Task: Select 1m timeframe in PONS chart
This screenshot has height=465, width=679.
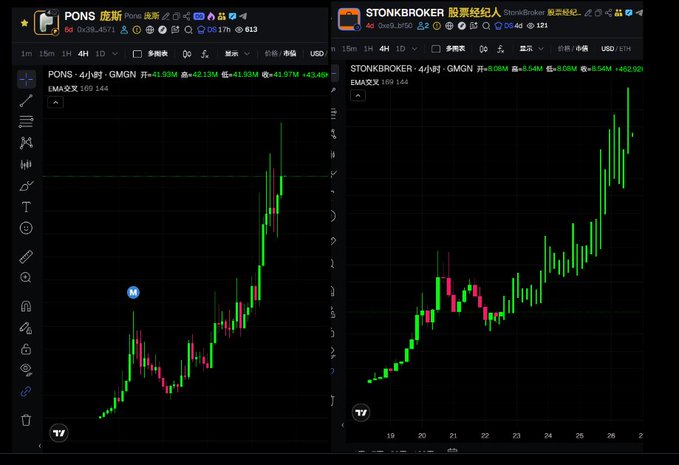Action: click(x=26, y=54)
